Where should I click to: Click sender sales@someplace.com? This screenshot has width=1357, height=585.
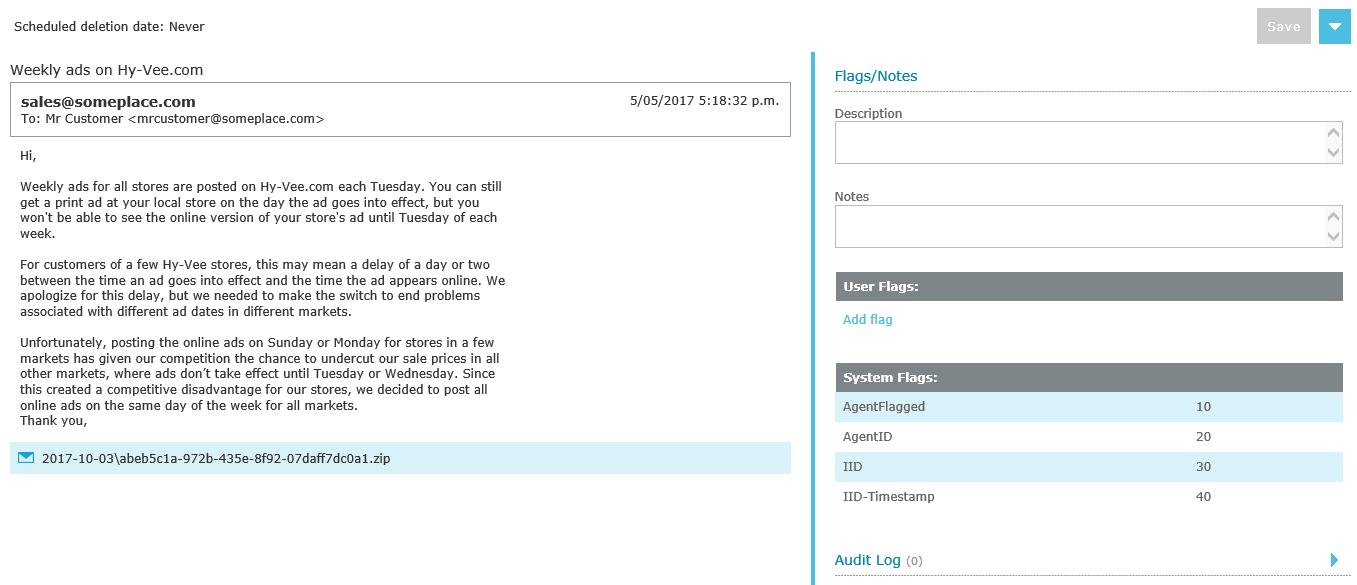tap(108, 102)
